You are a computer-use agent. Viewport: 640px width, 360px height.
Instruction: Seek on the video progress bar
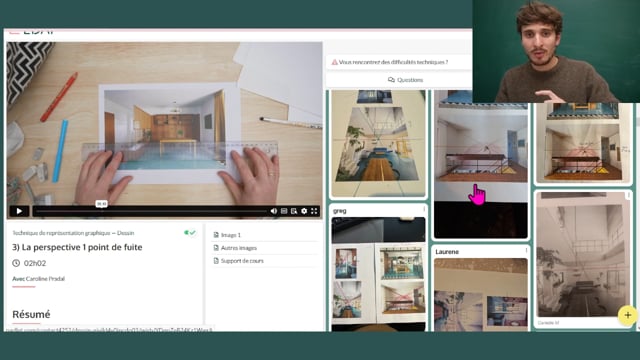click(150, 211)
